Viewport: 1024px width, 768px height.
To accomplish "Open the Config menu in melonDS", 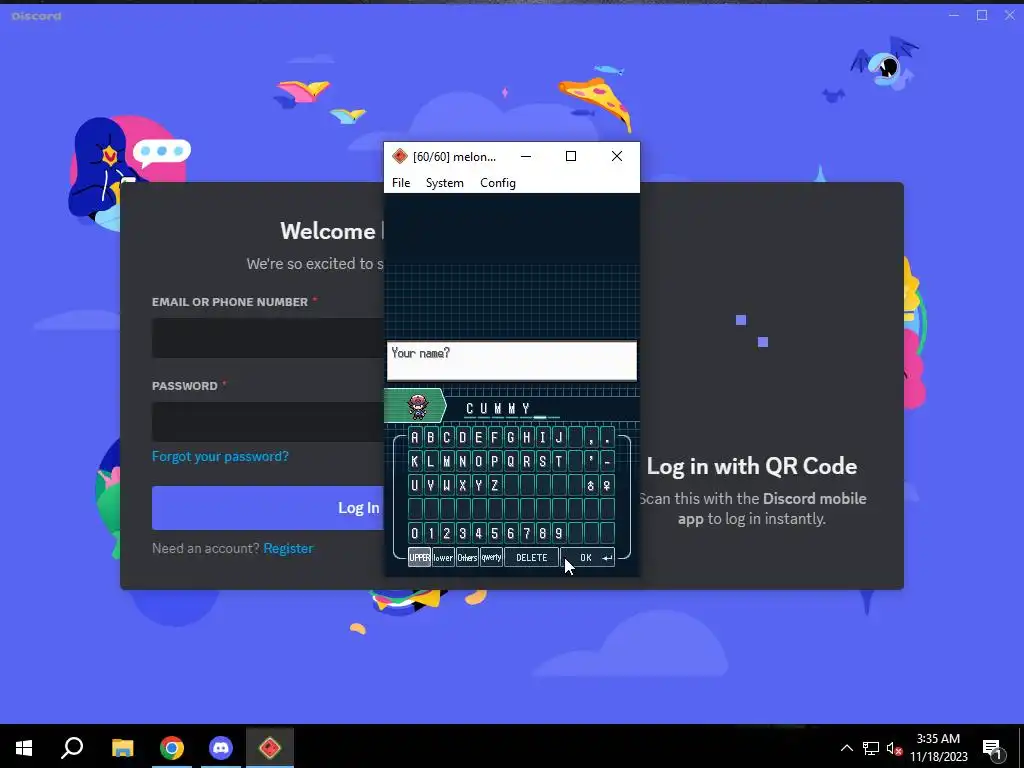I will click(498, 183).
